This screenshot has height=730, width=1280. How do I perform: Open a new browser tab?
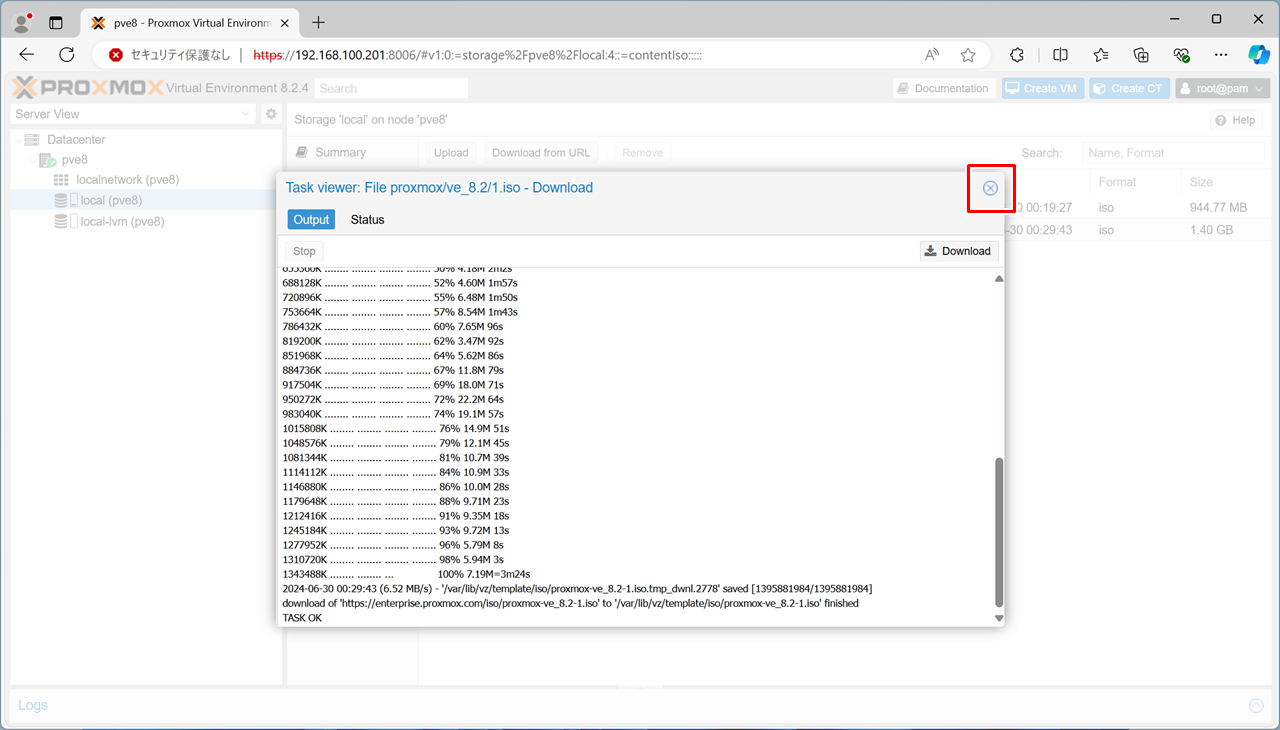click(x=318, y=21)
